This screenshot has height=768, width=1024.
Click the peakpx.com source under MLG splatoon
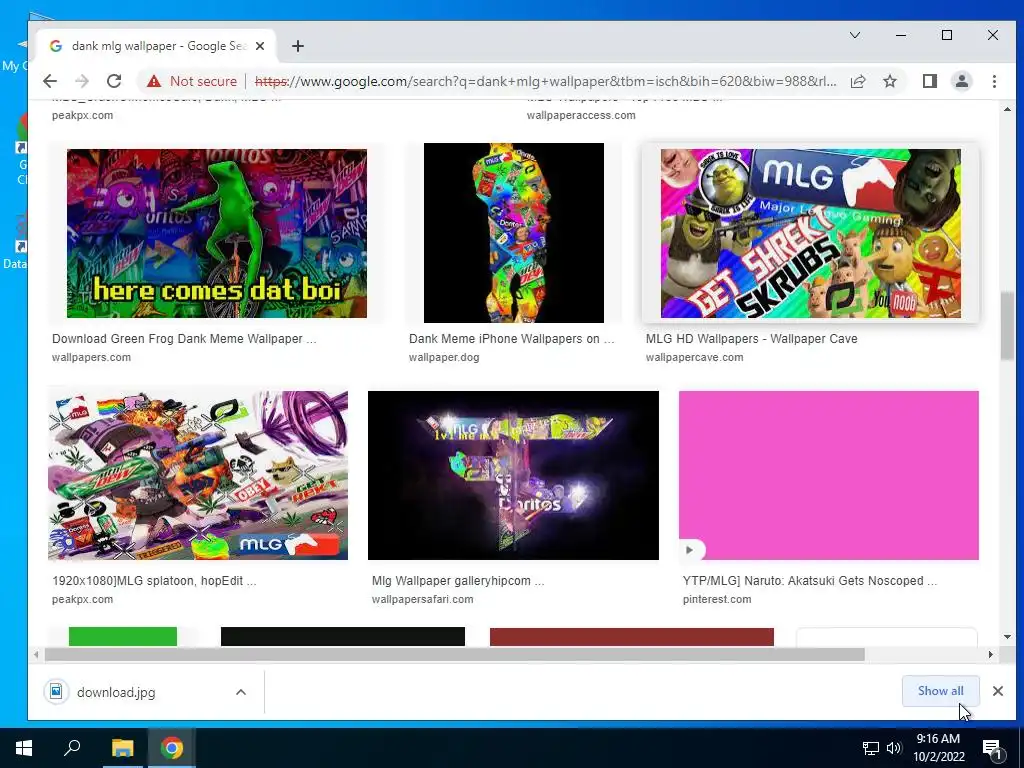(x=82, y=599)
